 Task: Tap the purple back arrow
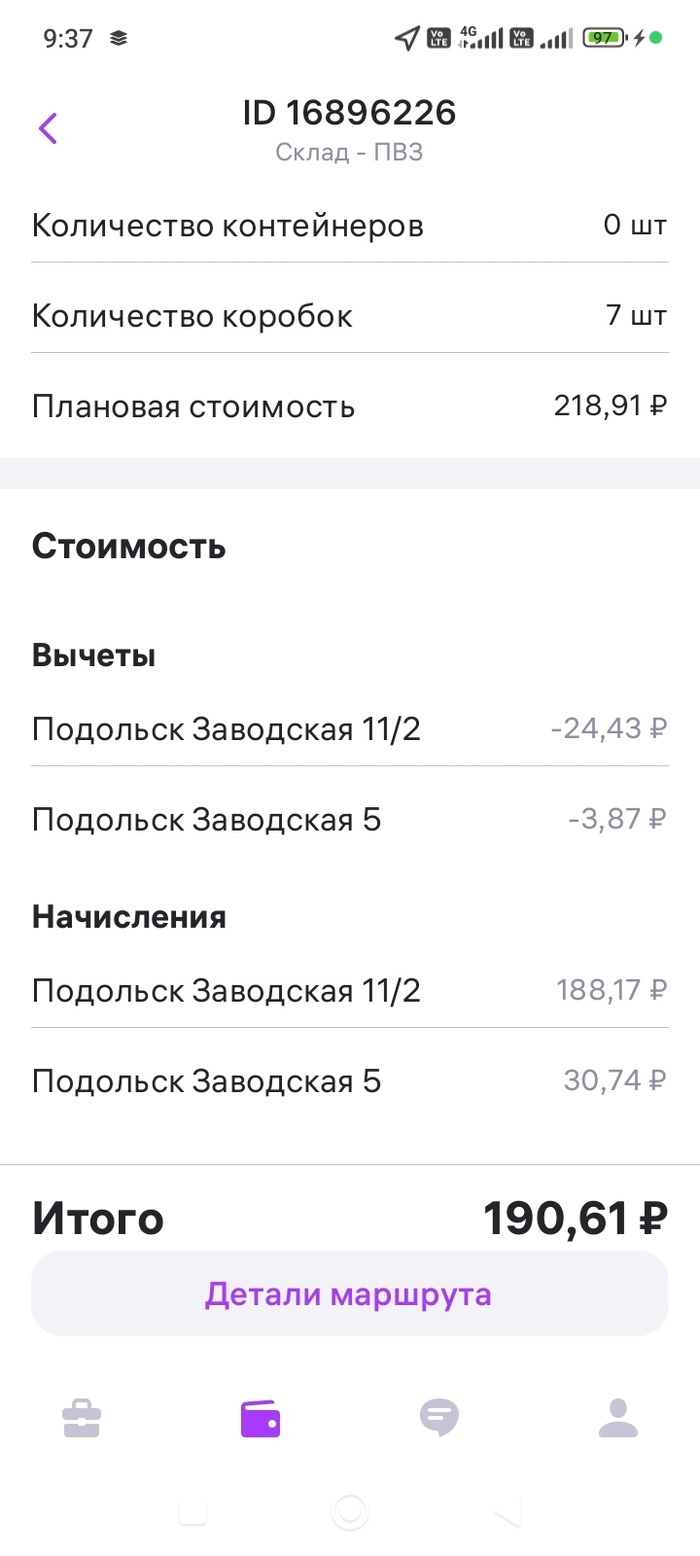[x=48, y=128]
